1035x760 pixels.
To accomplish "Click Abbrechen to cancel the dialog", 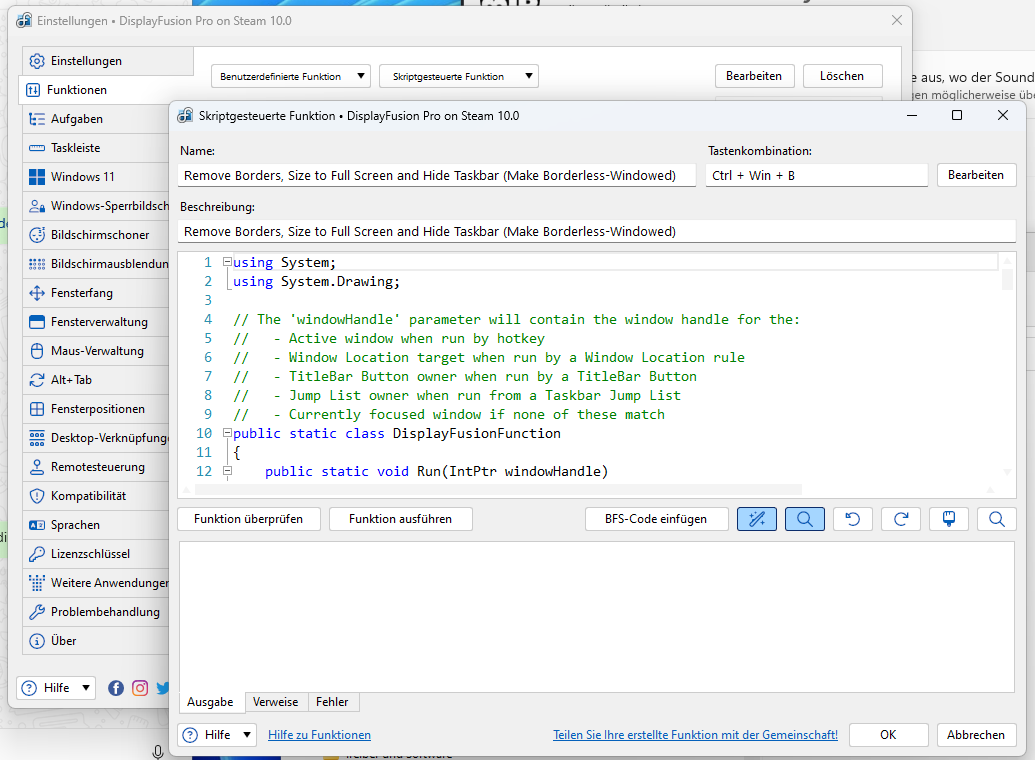I will point(976,735).
